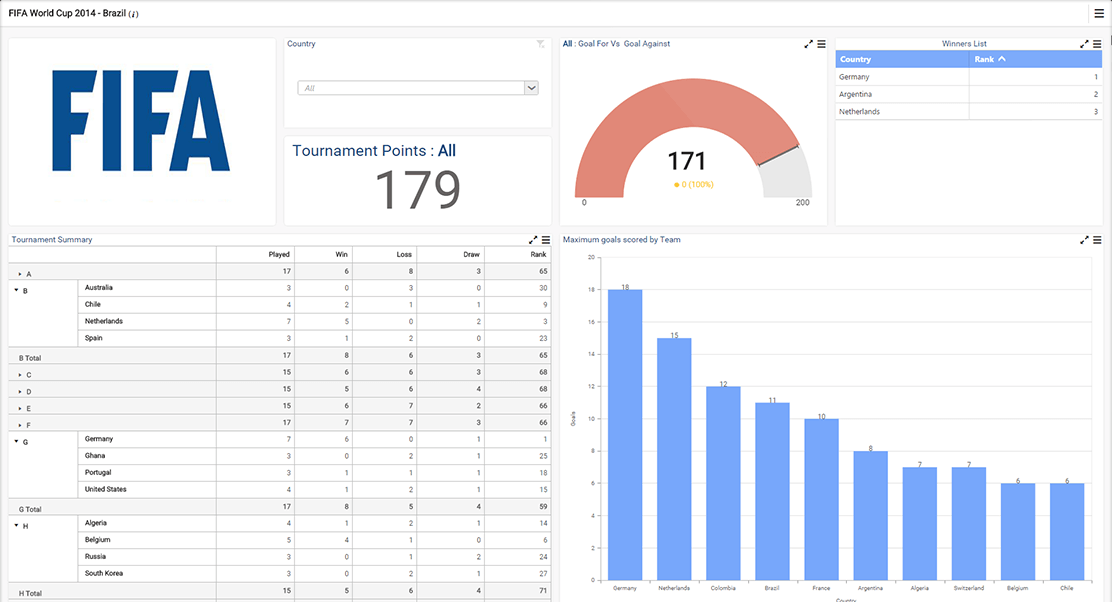Expand group A in Tournament Summary
The width and height of the screenshot is (1112, 602).
(x=20, y=271)
